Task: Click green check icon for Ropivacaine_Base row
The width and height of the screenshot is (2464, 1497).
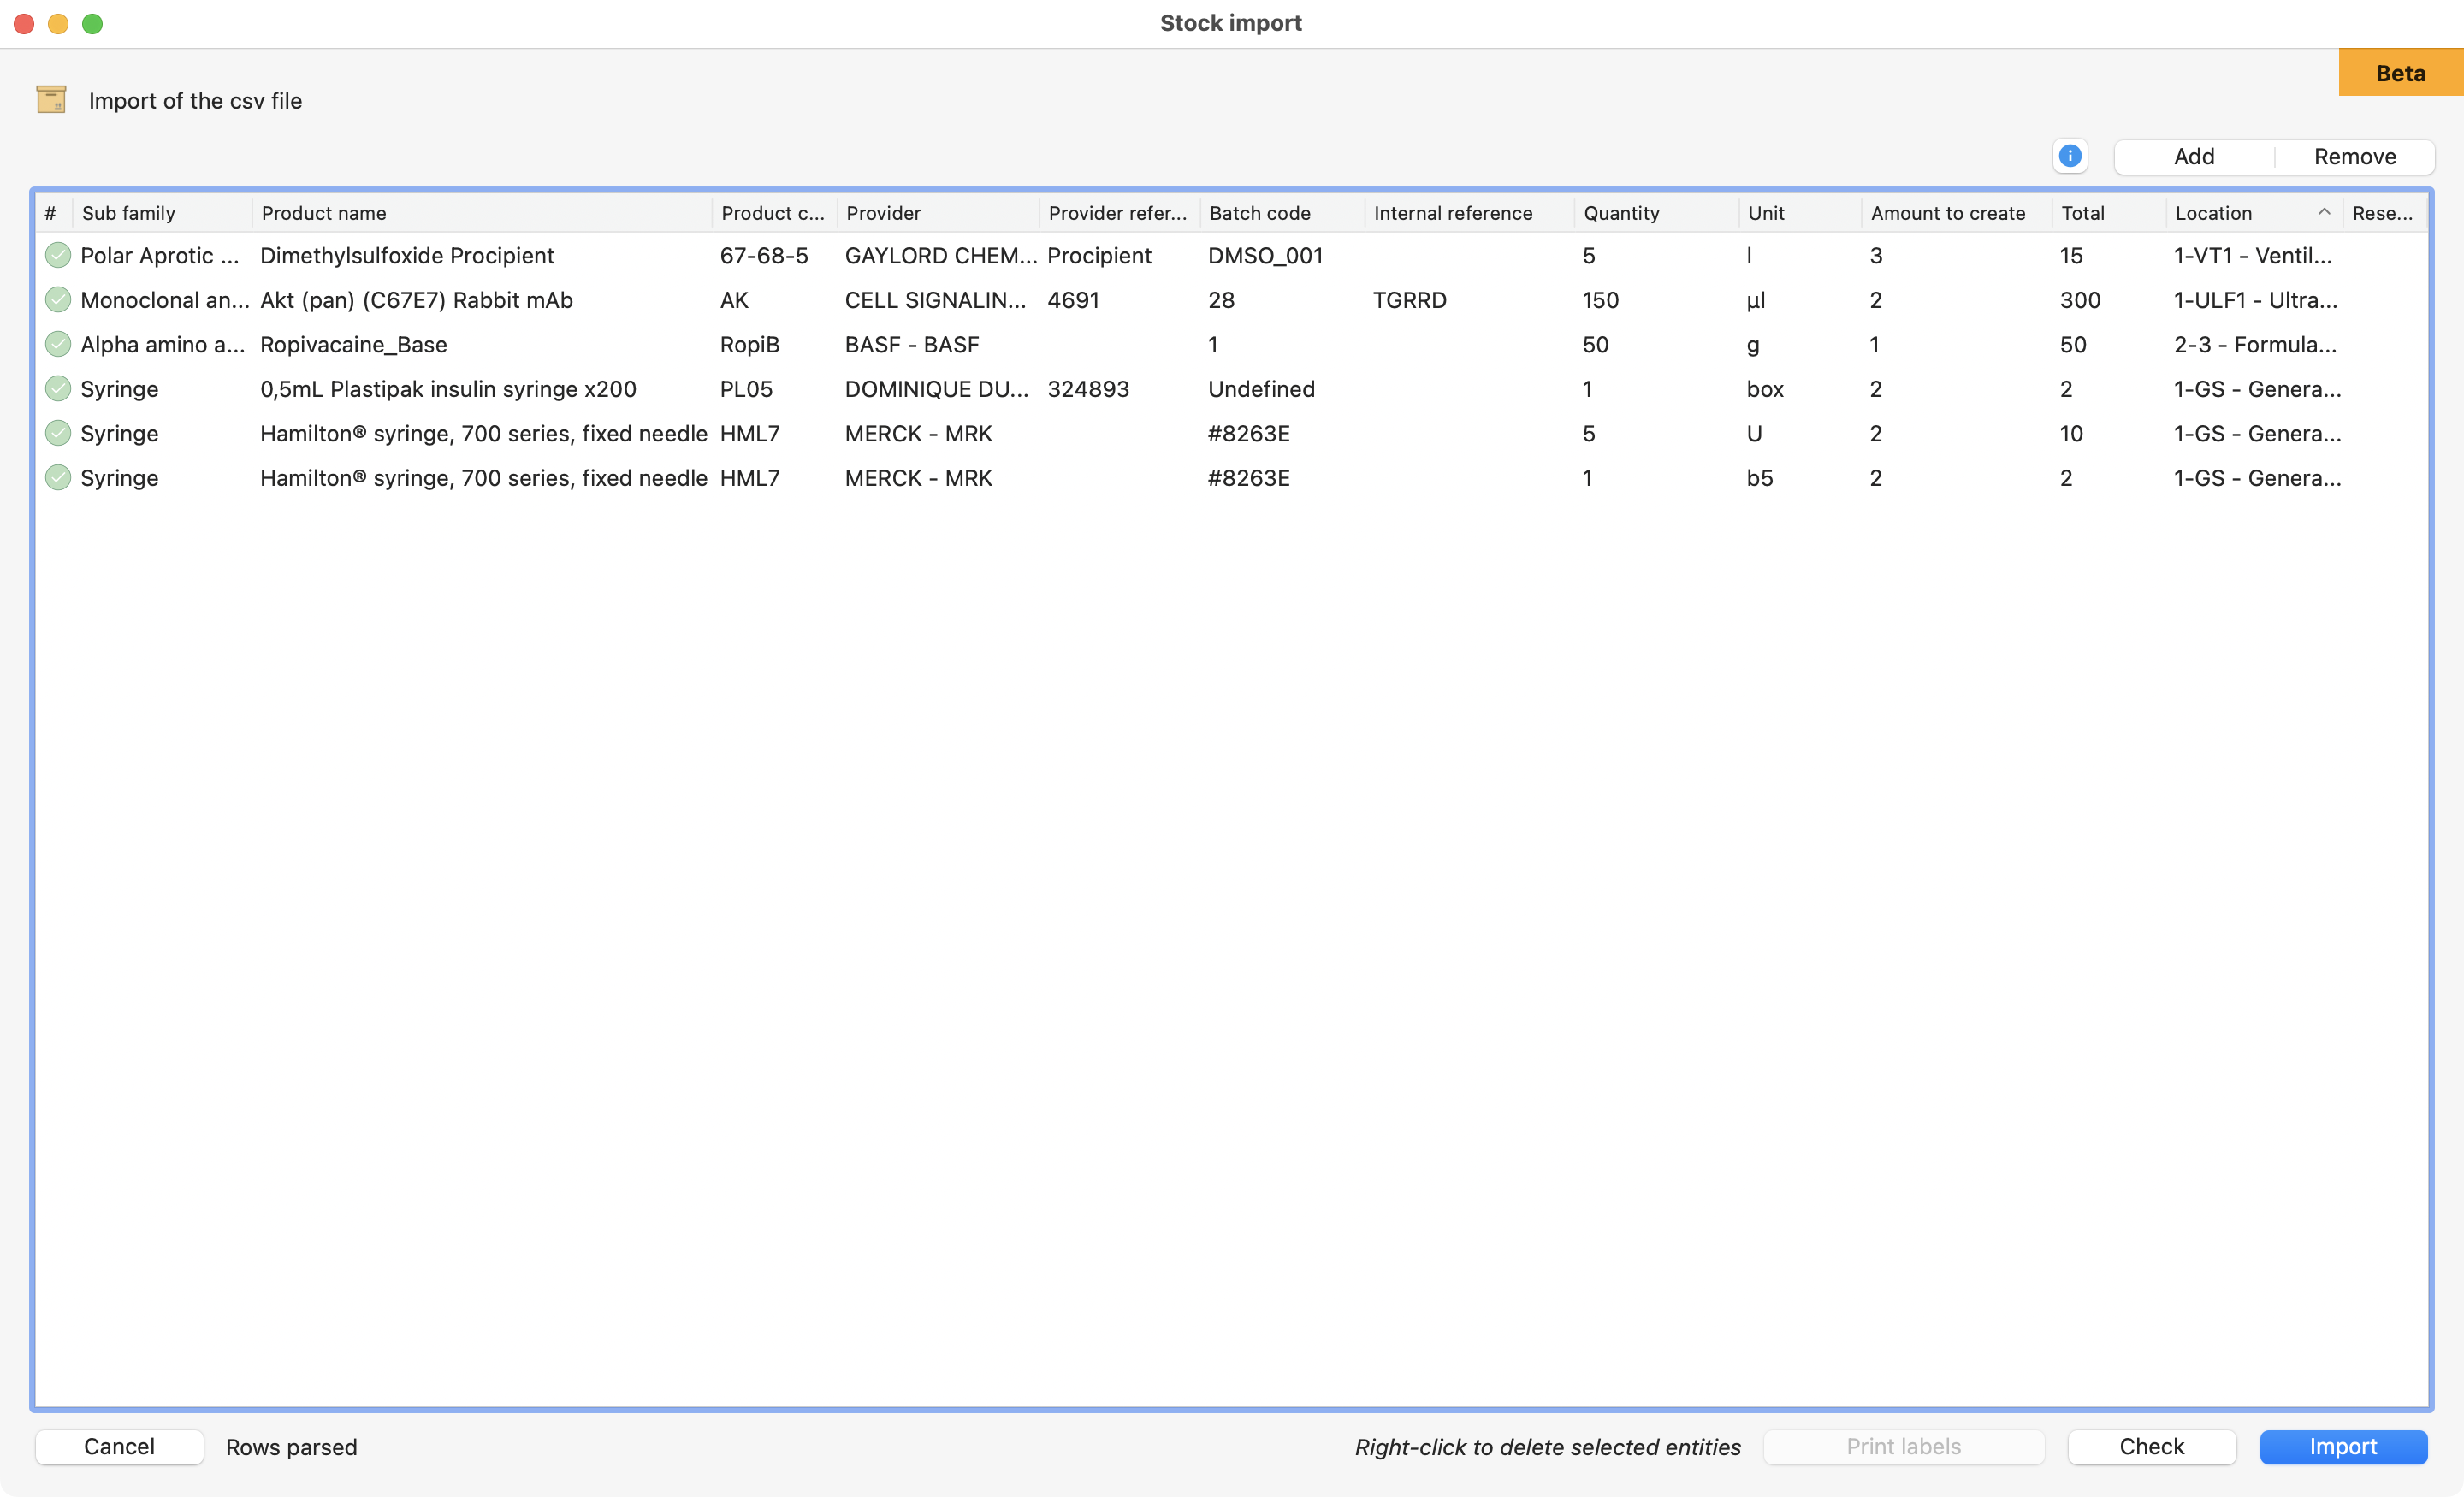Action: pyautogui.click(x=58, y=345)
